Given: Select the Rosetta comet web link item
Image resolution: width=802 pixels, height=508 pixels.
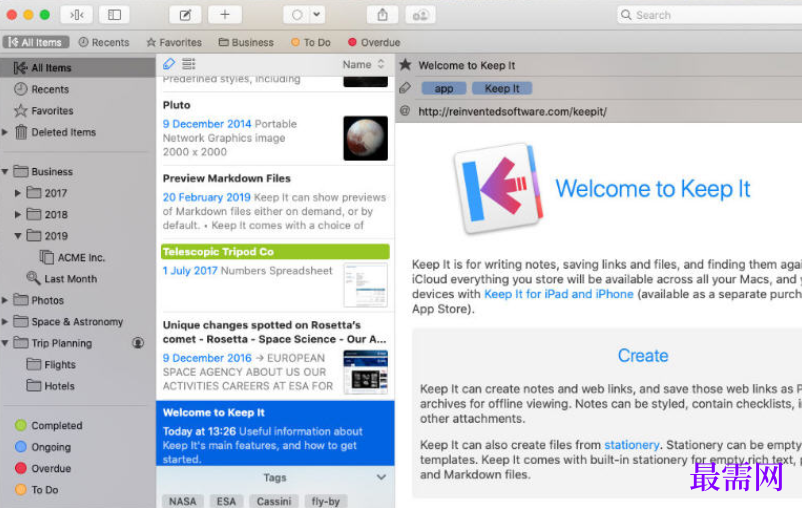Looking at the screenshot, I should 275,356.
